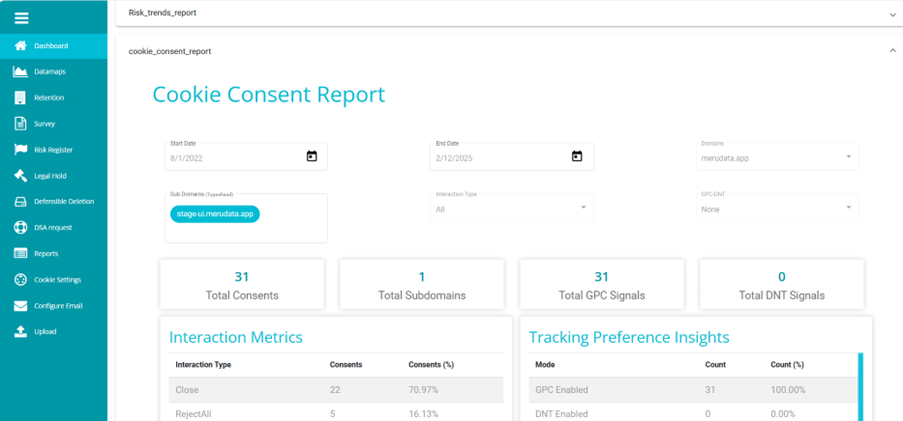Open Legal Hold from the sidebar
This screenshot has height=421, width=903.
pyautogui.click(x=54, y=176)
